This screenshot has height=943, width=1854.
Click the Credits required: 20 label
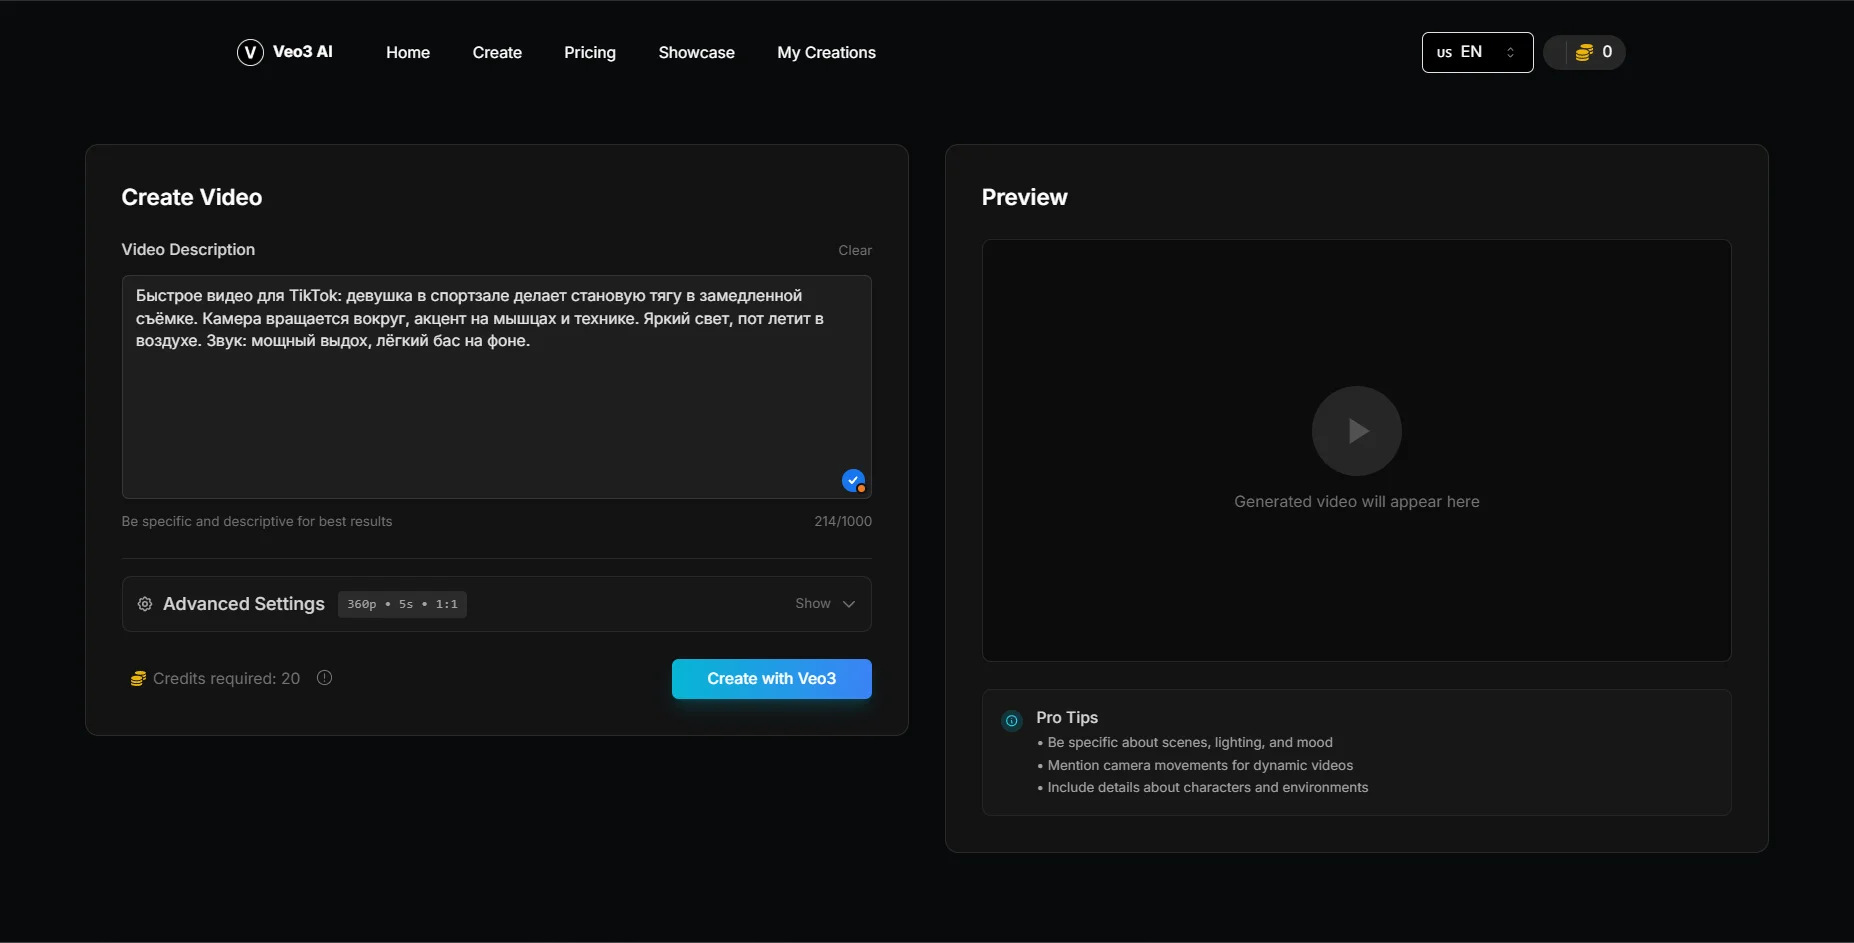click(x=226, y=679)
